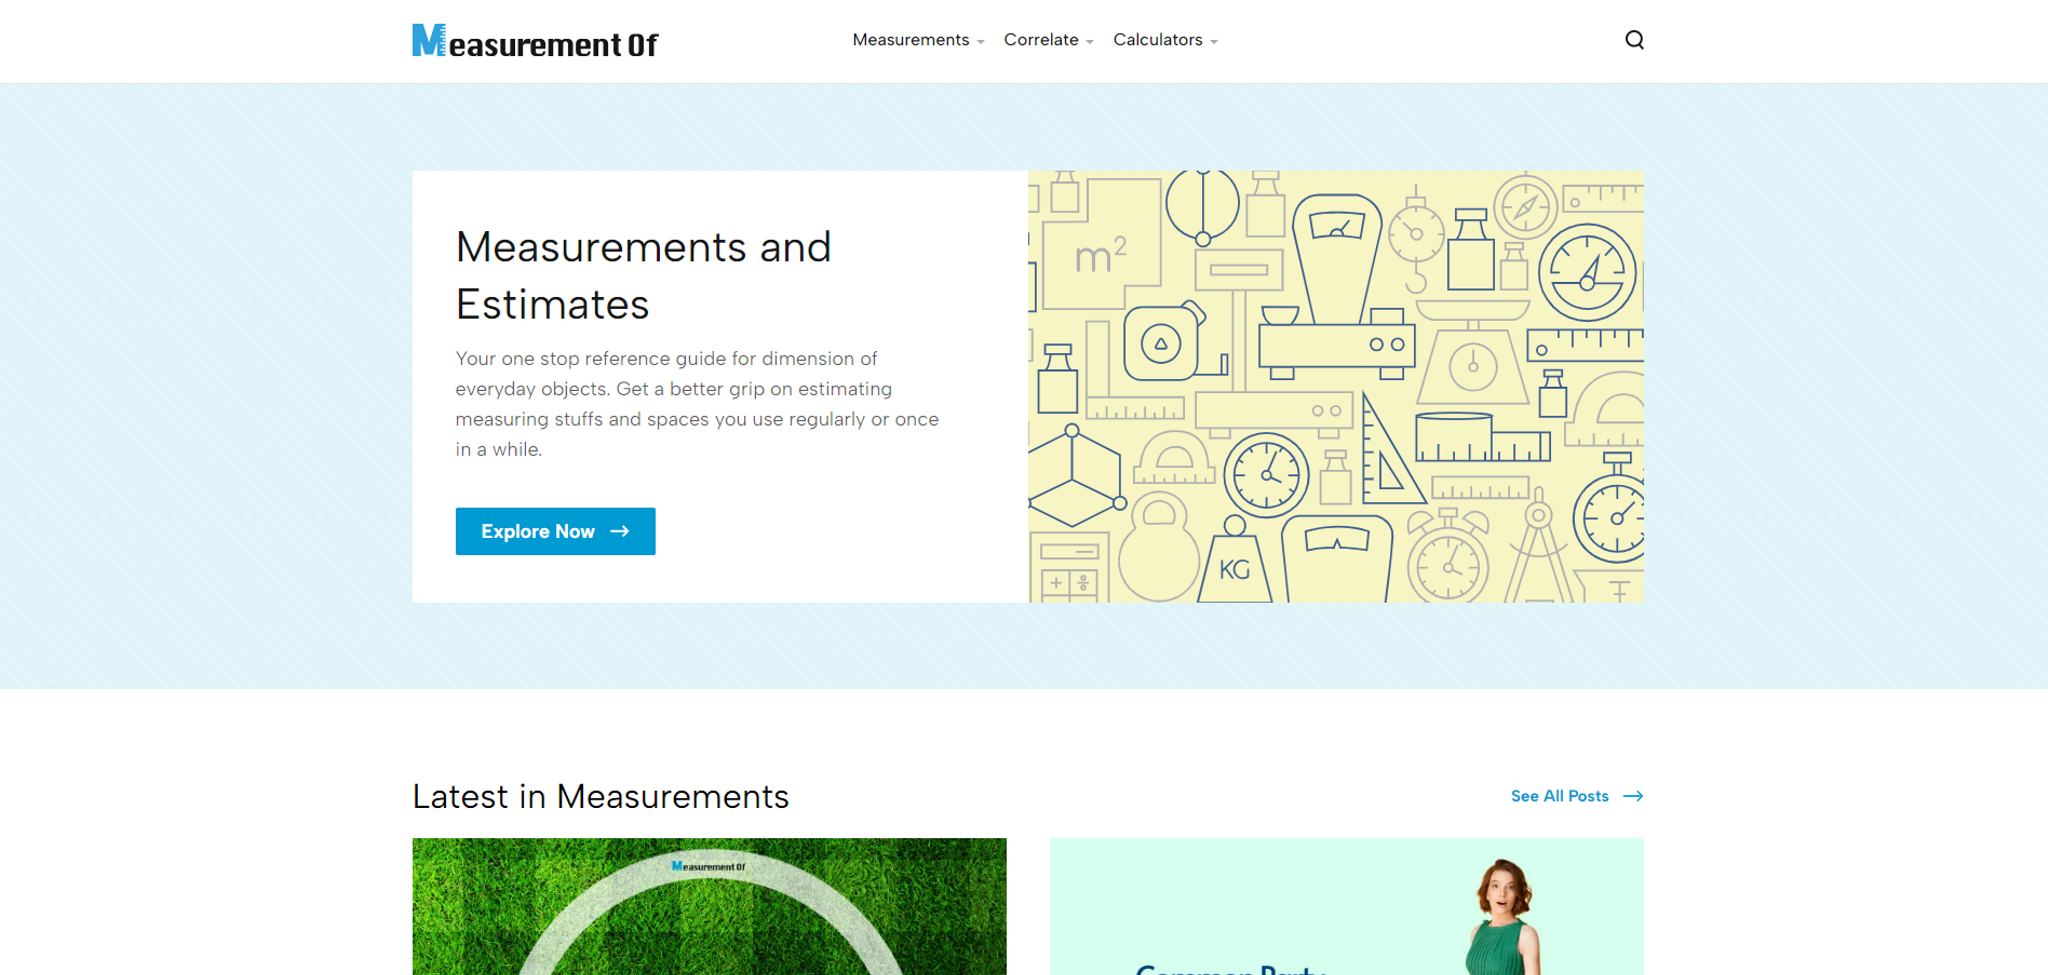Open the green grass field post thumbnail

point(709,906)
